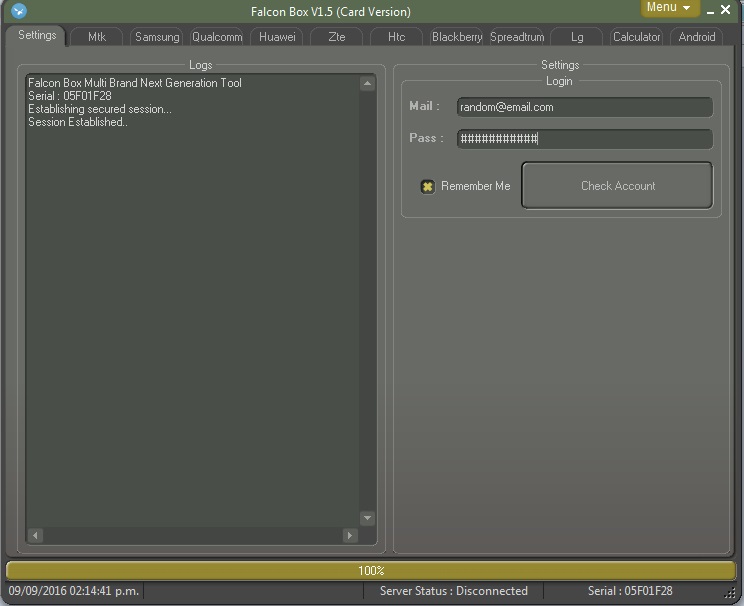The width and height of the screenshot is (744, 606).
Task: Click 'Server Status : Disconnected' in status bar
Action: (x=454, y=591)
